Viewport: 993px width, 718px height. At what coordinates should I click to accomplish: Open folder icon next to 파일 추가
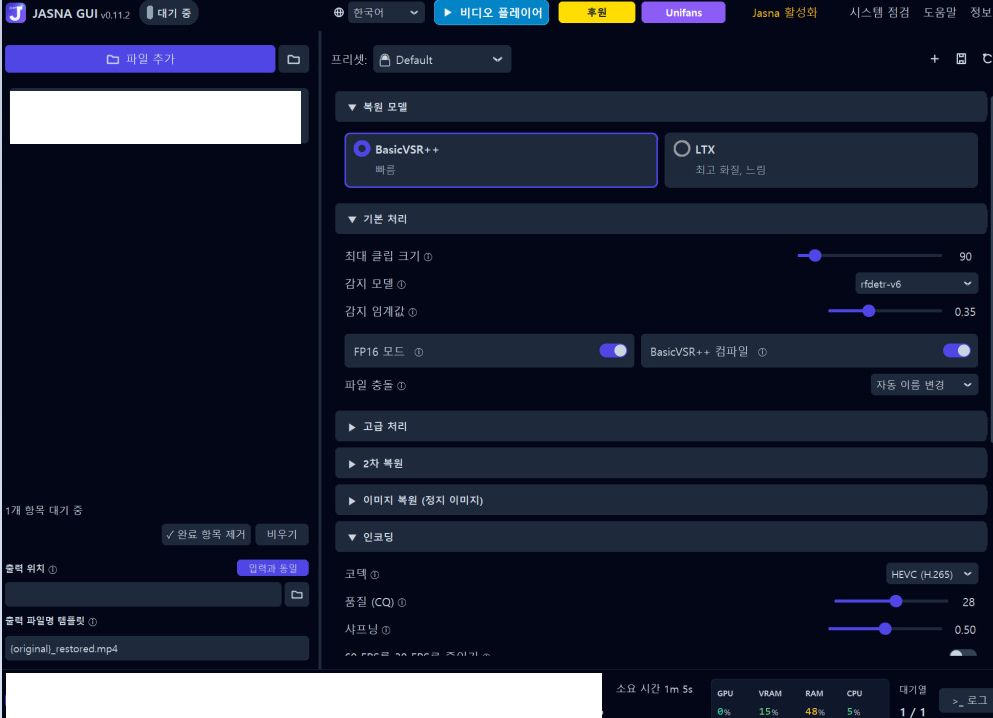tap(294, 60)
